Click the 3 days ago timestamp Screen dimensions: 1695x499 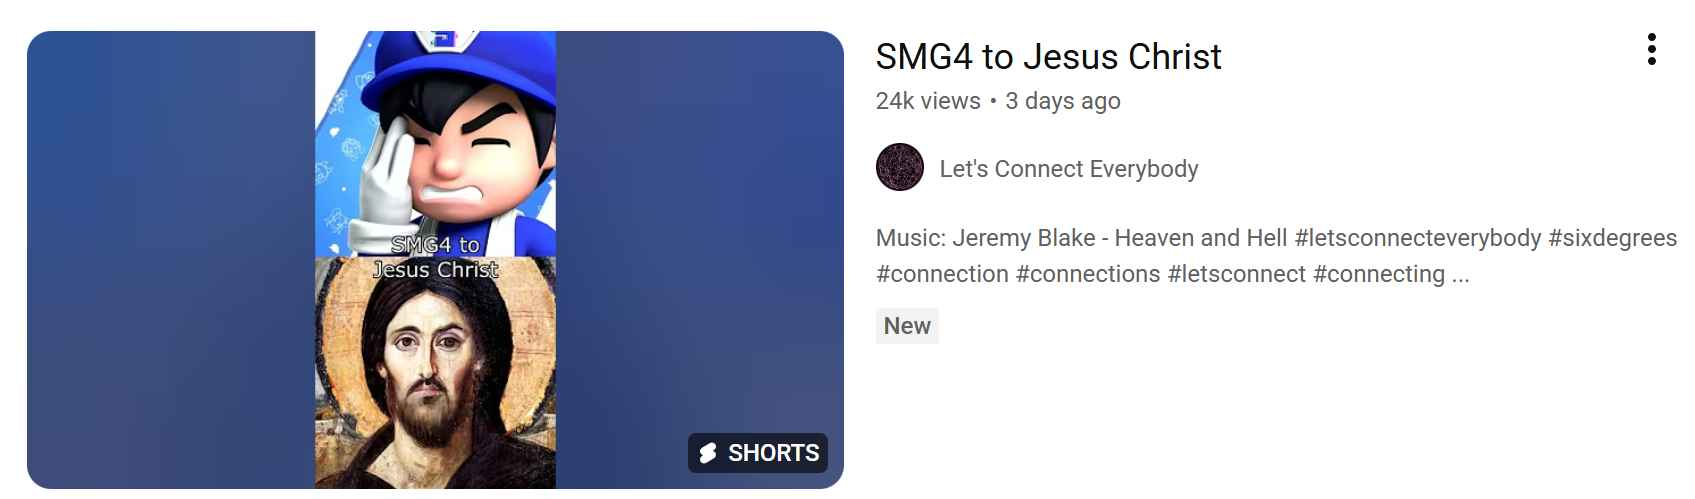1063,101
